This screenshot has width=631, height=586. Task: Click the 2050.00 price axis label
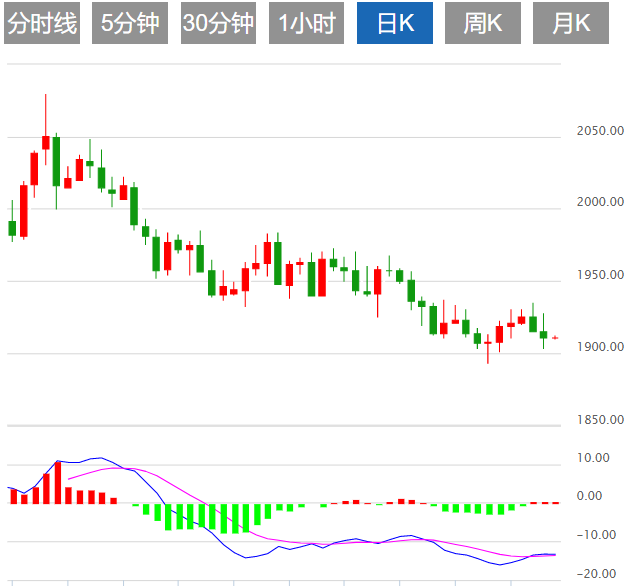click(600, 131)
